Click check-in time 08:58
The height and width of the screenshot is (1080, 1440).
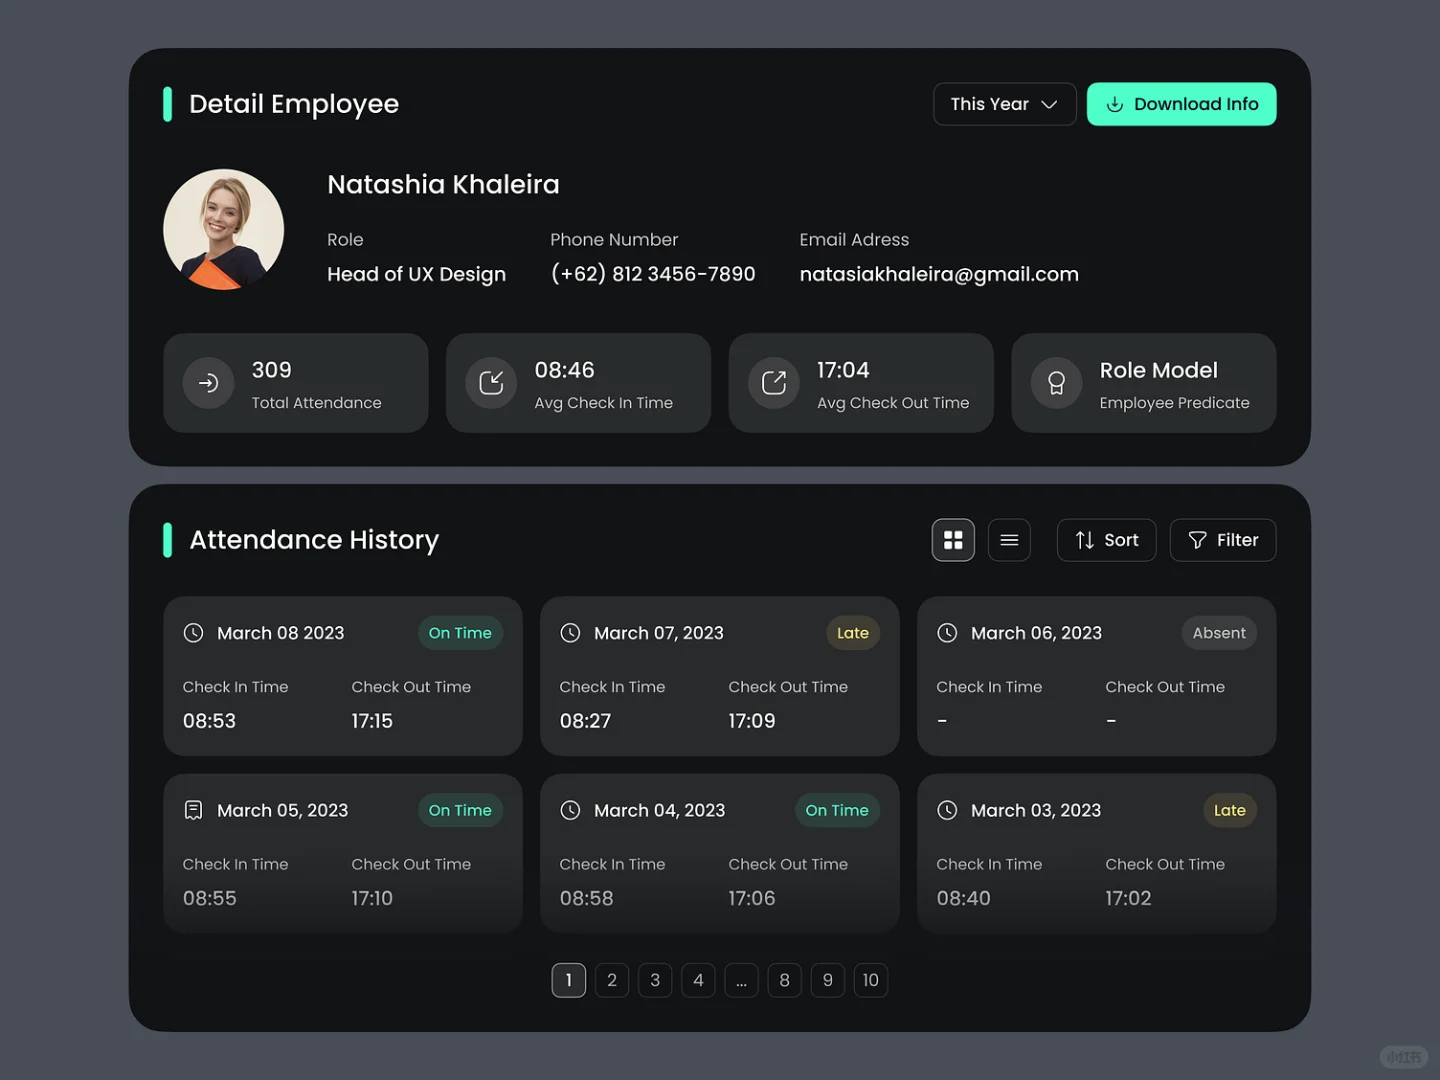[587, 898]
